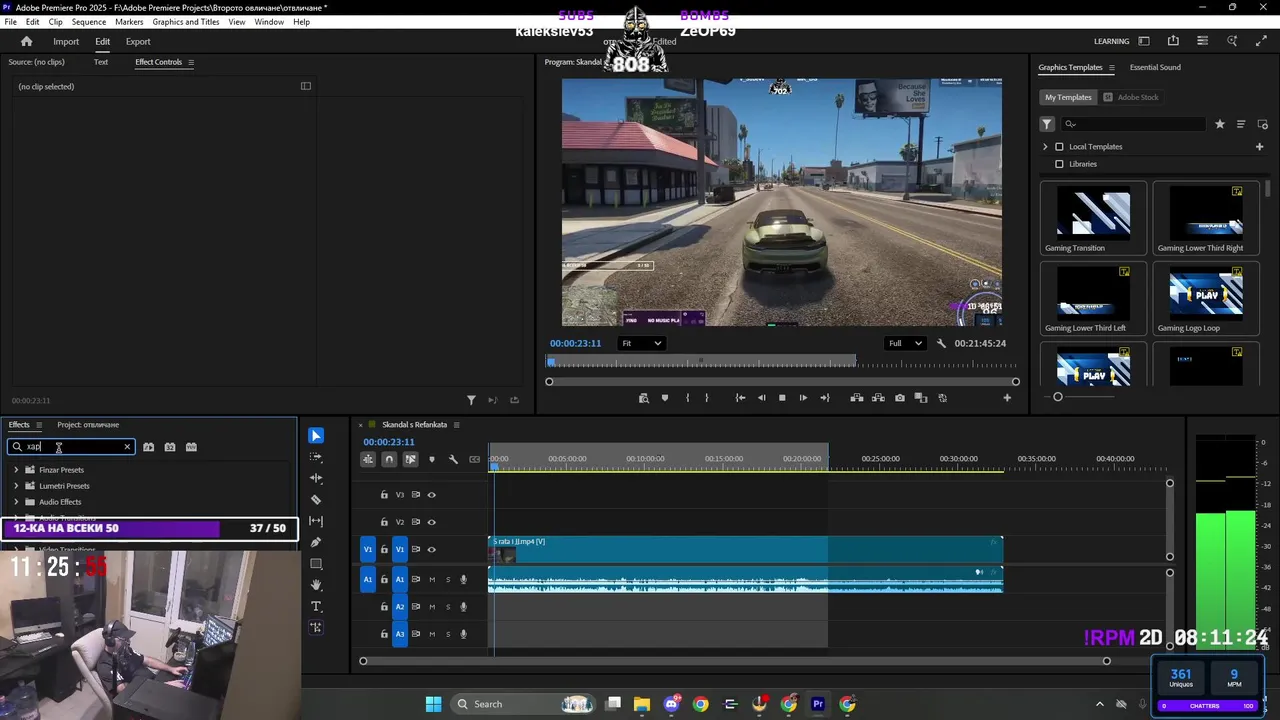The image size is (1280, 720).
Task: Open the Graphics and Titles menu
Action: point(186,22)
